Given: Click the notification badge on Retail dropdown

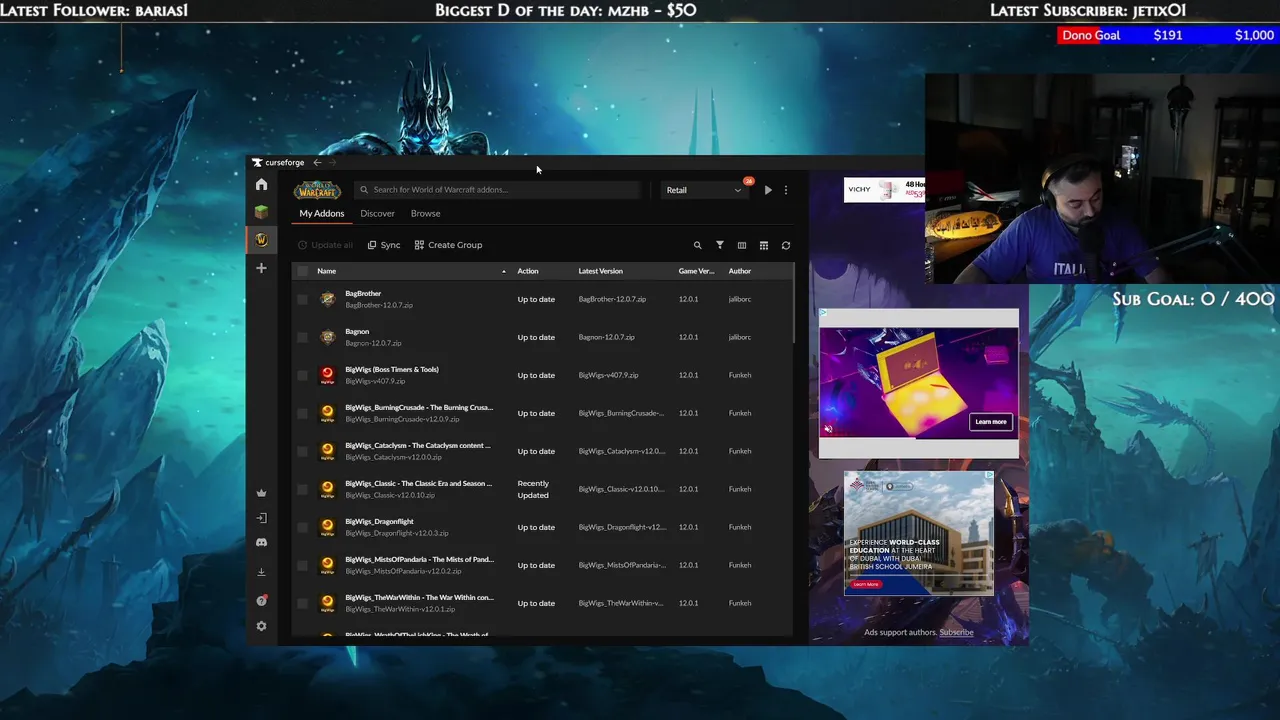Looking at the screenshot, I should click(x=748, y=181).
